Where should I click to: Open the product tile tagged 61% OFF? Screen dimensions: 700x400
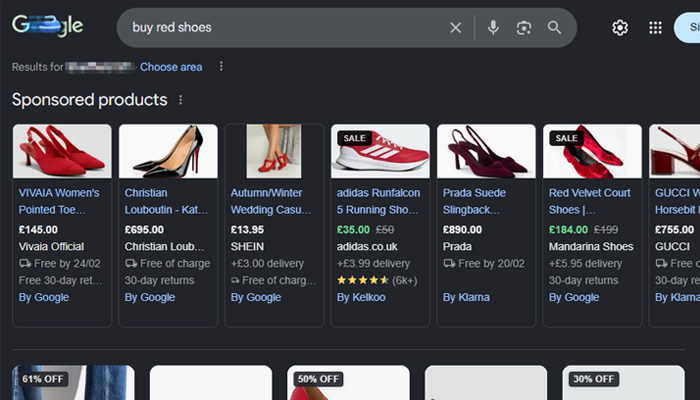point(73,383)
